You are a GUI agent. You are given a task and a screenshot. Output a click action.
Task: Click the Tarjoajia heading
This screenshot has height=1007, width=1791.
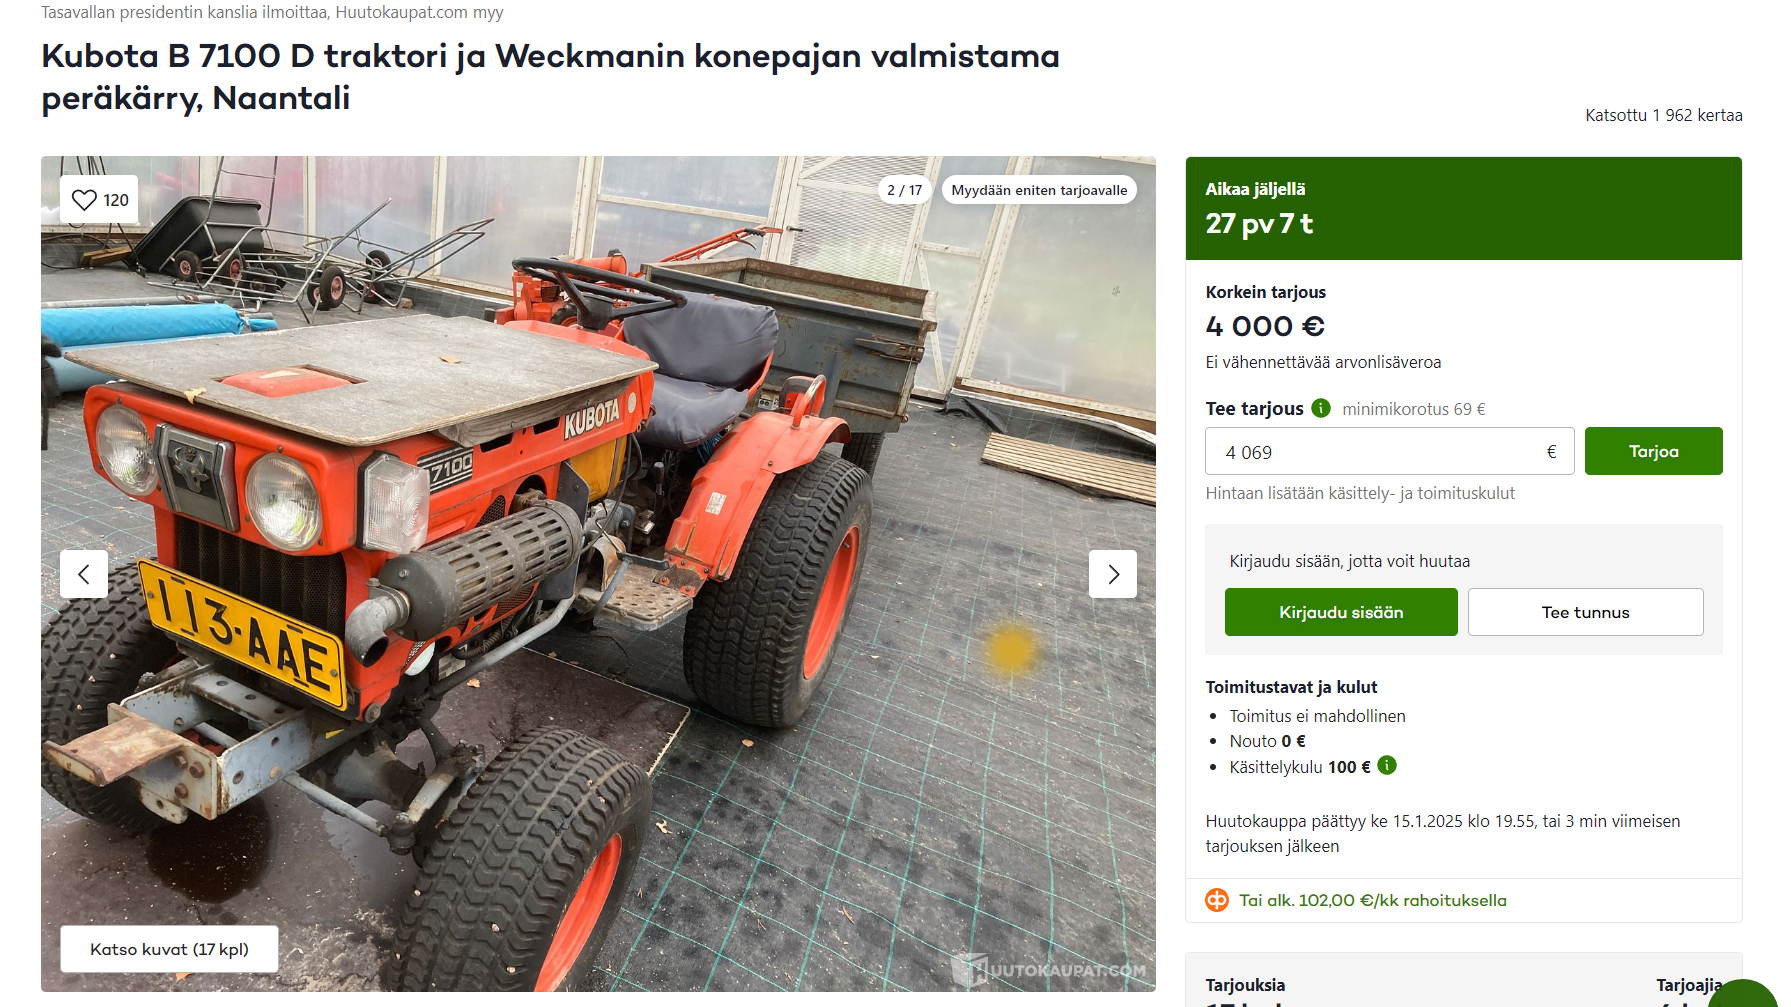click(x=1689, y=985)
